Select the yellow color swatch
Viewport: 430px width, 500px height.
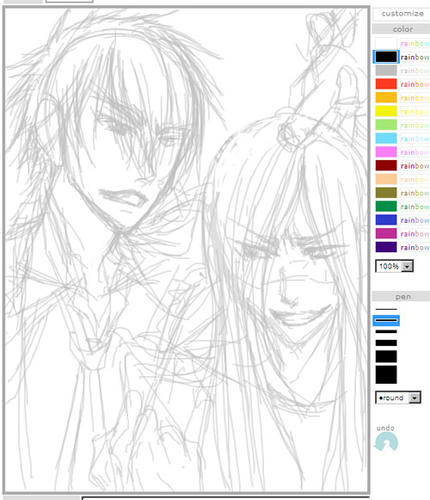(x=386, y=111)
